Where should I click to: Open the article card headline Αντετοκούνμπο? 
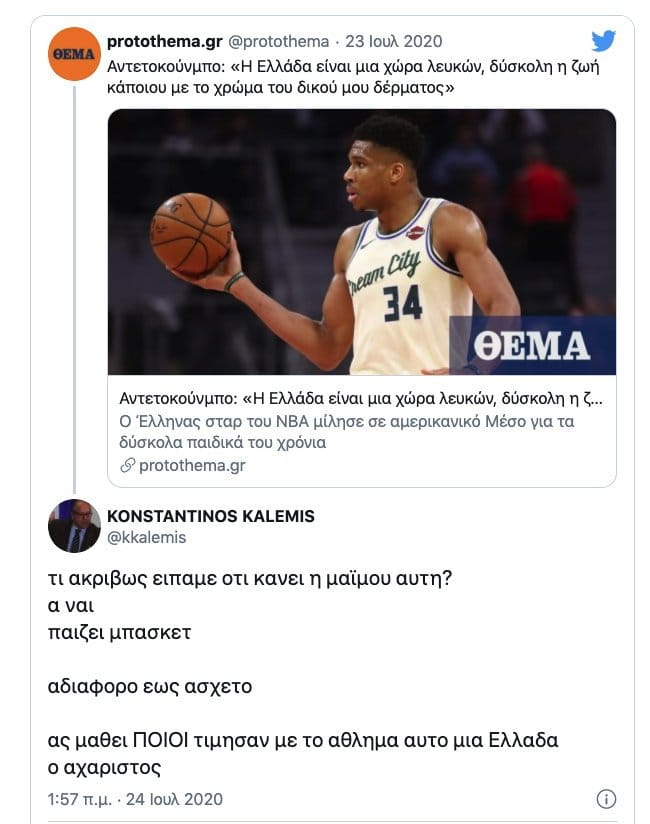[x=361, y=399]
